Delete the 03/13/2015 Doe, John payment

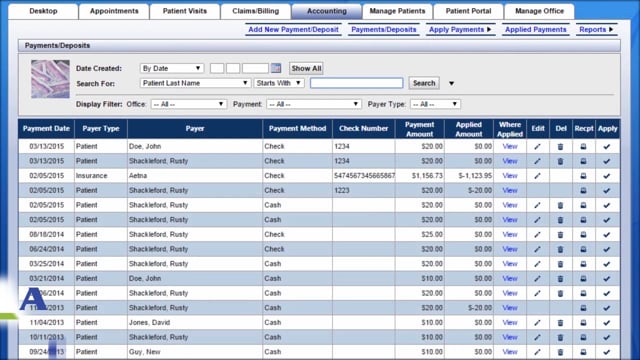(560, 147)
